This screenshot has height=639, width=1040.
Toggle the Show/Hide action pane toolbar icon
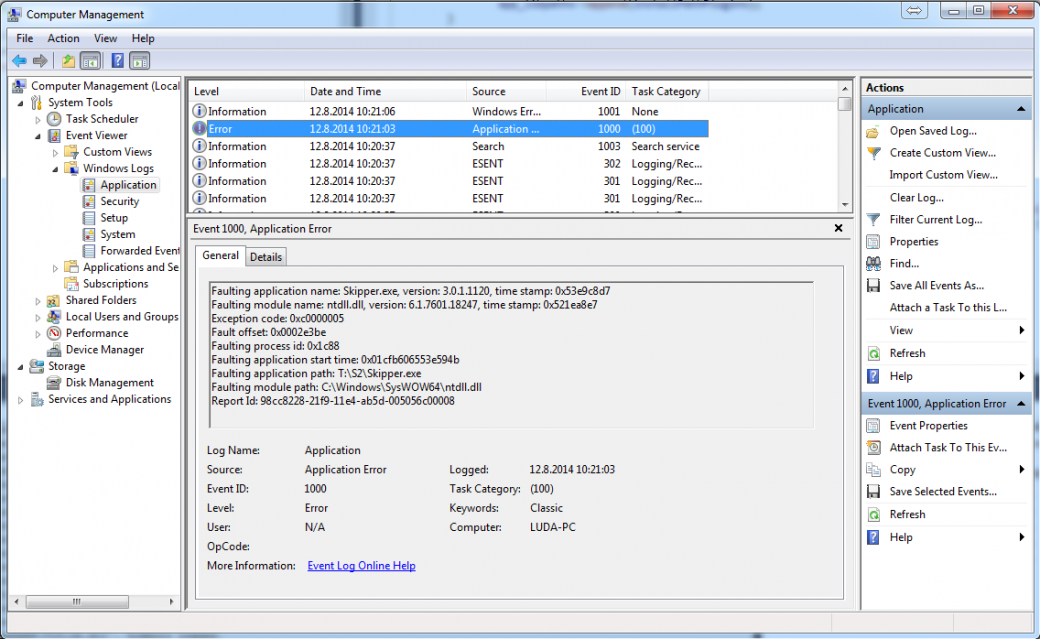pyautogui.click(x=139, y=60)
